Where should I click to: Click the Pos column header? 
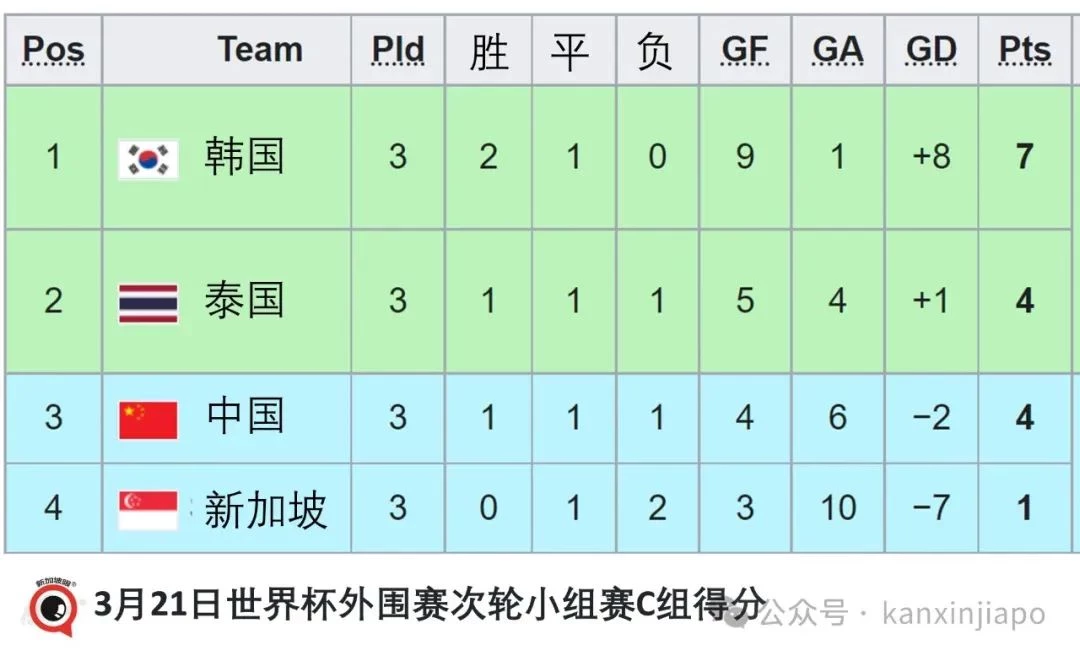point(54,50)
